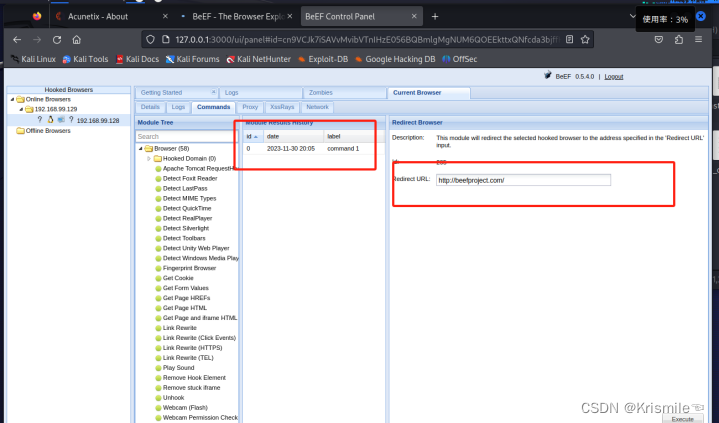
Task: Run the module with the Execute button
Action: point(683,418)
